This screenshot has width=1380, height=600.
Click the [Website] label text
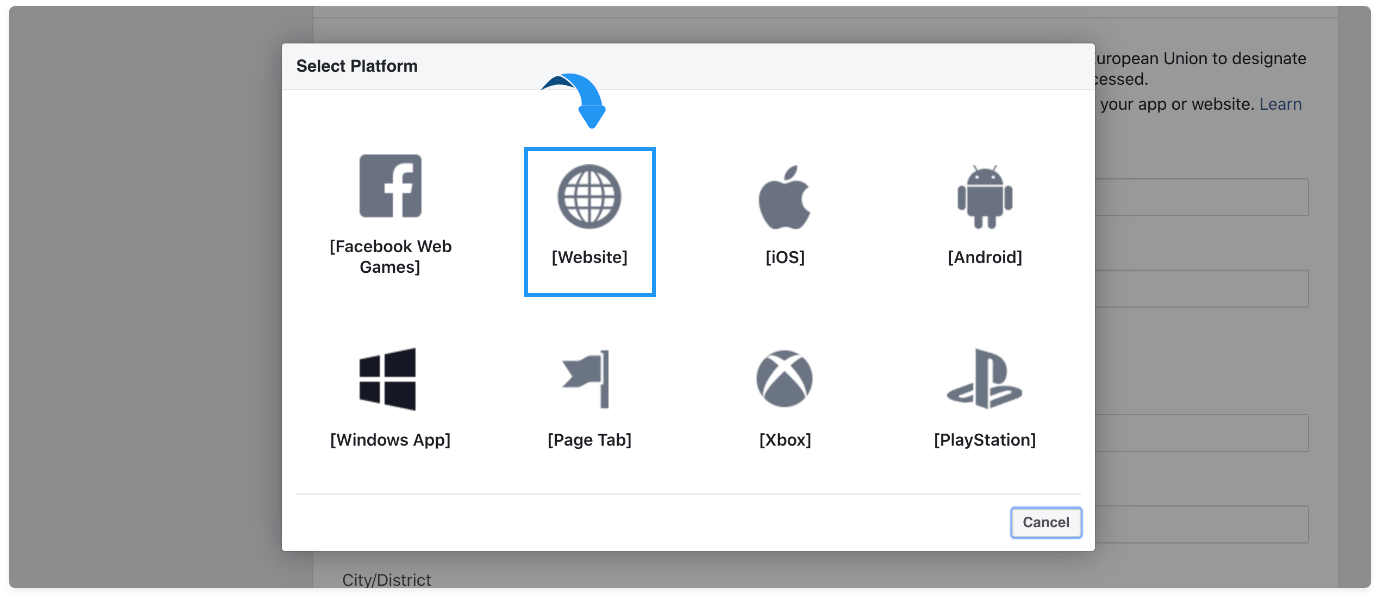(x=589, y=257)
